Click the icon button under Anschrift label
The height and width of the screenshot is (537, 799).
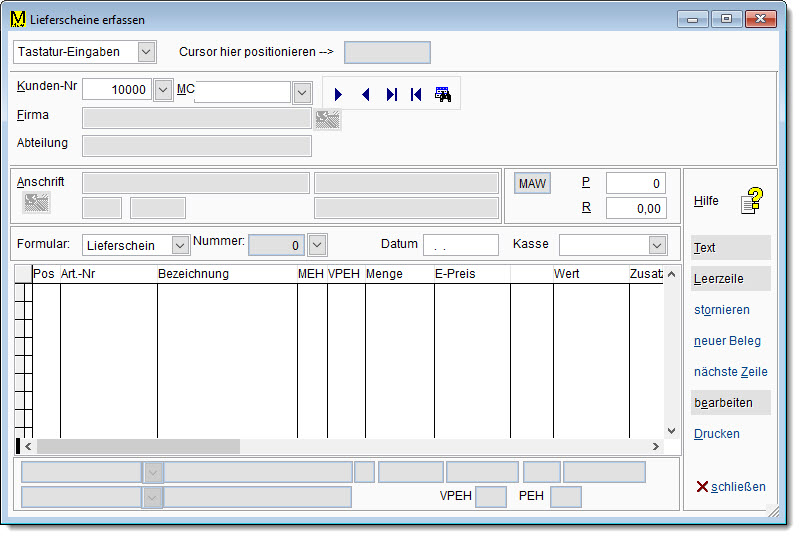37,203
